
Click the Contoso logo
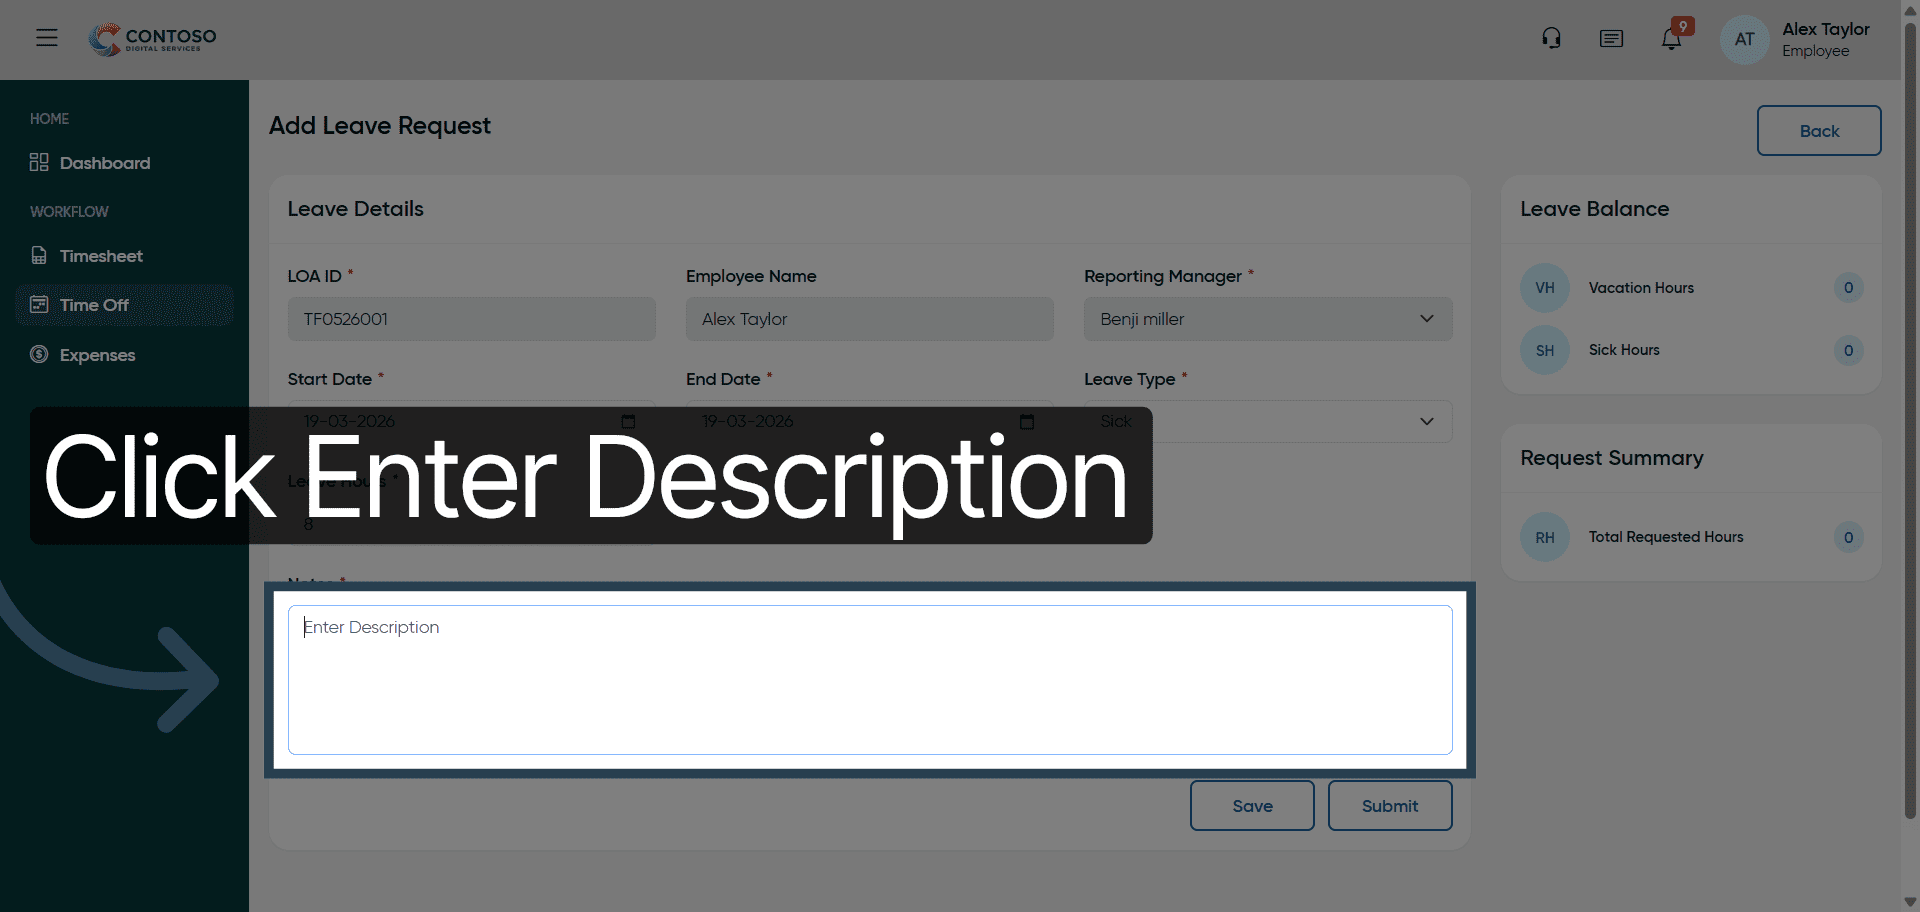[x=152, y=39]
